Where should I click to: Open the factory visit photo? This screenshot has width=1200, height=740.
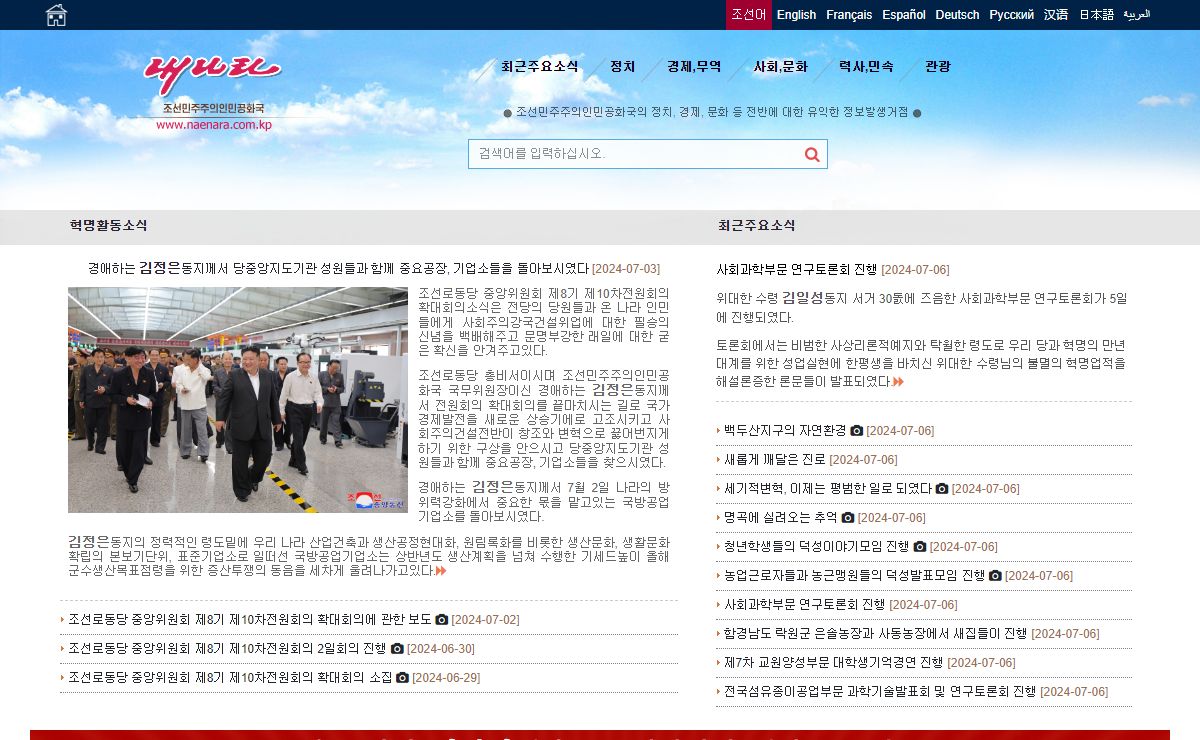238,400
